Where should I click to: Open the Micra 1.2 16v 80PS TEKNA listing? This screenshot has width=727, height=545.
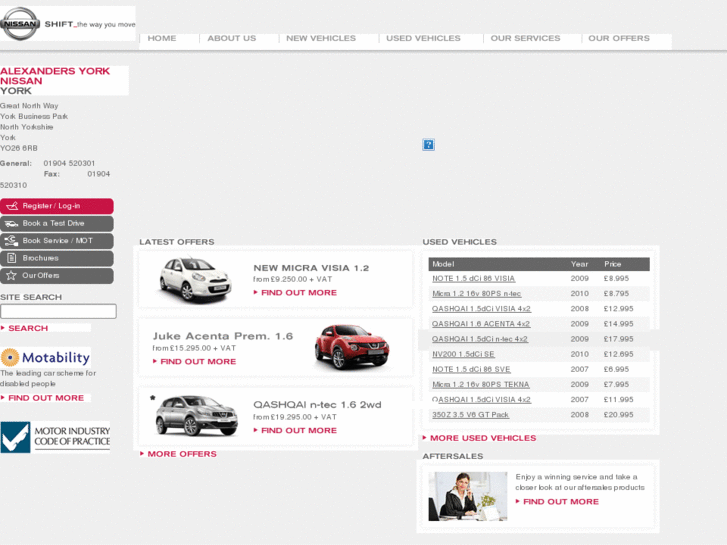tap(480, 385)
